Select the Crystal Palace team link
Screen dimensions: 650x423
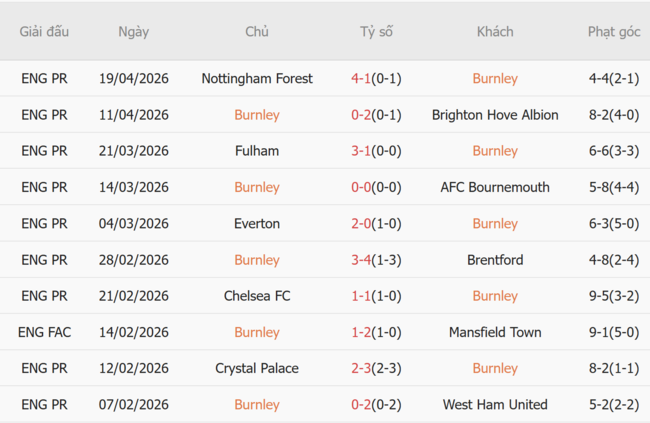coord(257,368)
